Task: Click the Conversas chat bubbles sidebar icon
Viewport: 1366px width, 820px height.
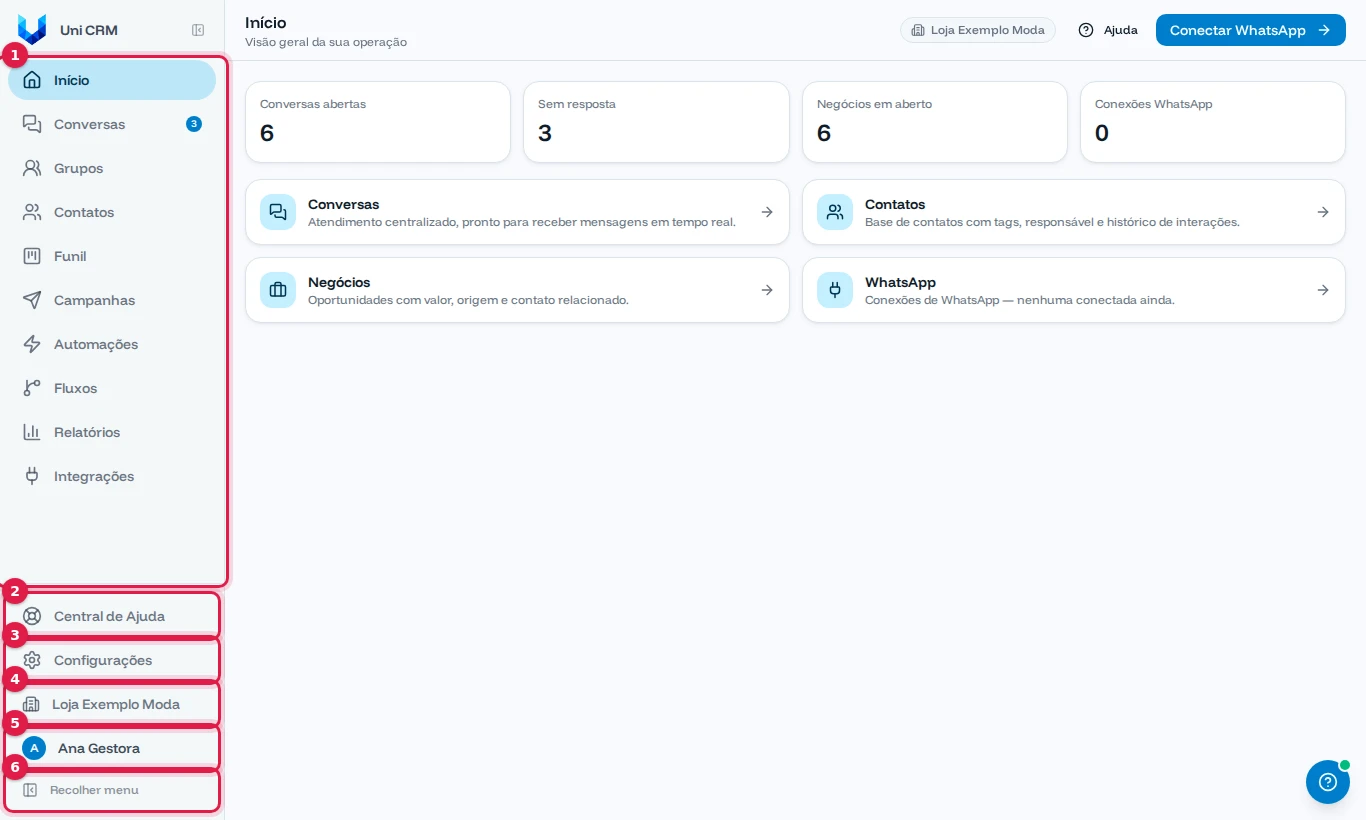Action: (x=32, y=124)
